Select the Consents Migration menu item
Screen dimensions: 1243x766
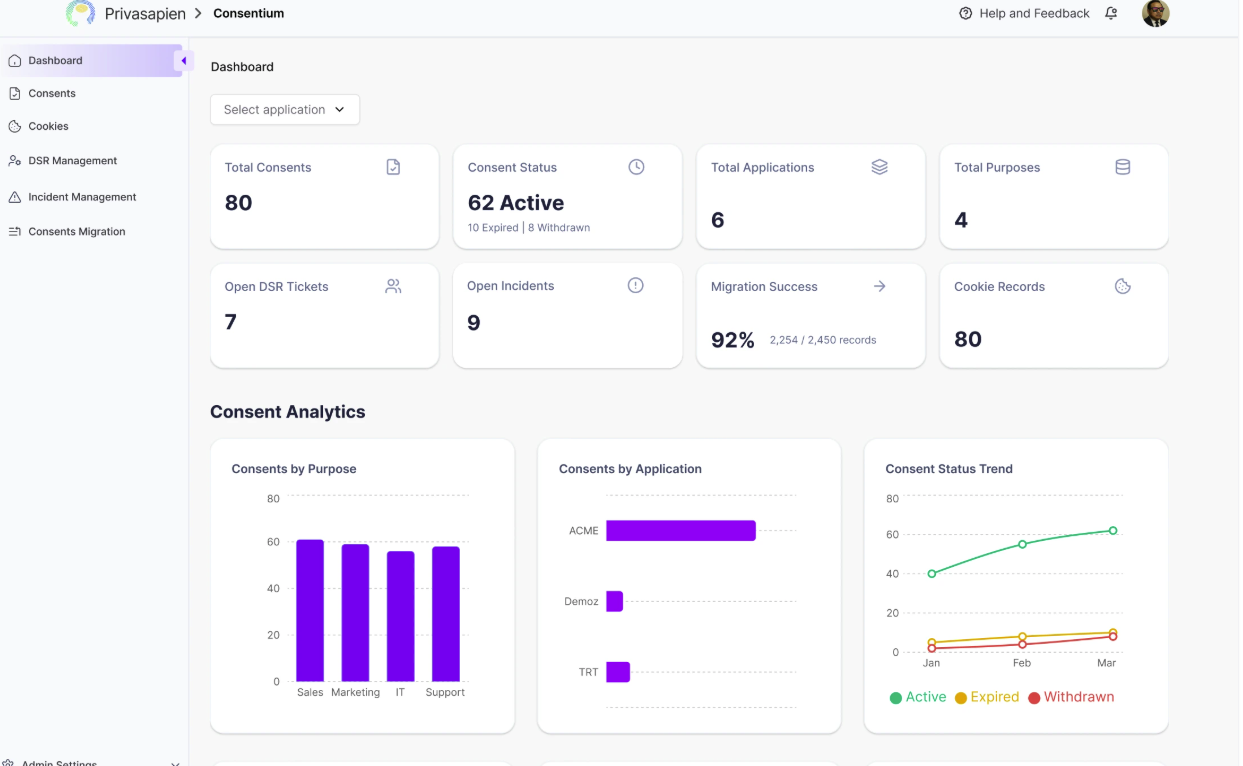click(x=77, y=231)
